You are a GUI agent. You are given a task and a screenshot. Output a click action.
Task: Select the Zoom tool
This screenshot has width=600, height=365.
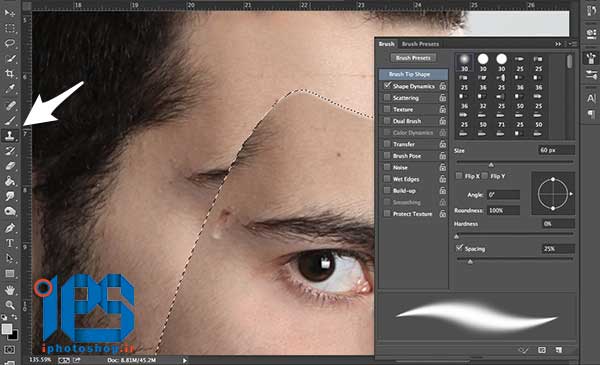pyautogui.click(x=10, y=305)
